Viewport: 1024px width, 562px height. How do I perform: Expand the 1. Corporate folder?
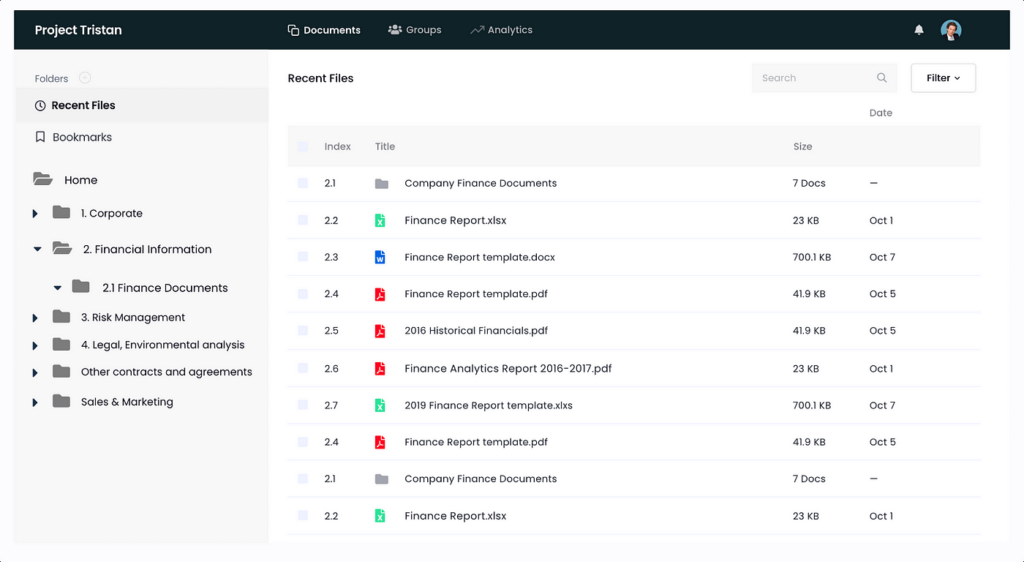(x=35, y=214)
